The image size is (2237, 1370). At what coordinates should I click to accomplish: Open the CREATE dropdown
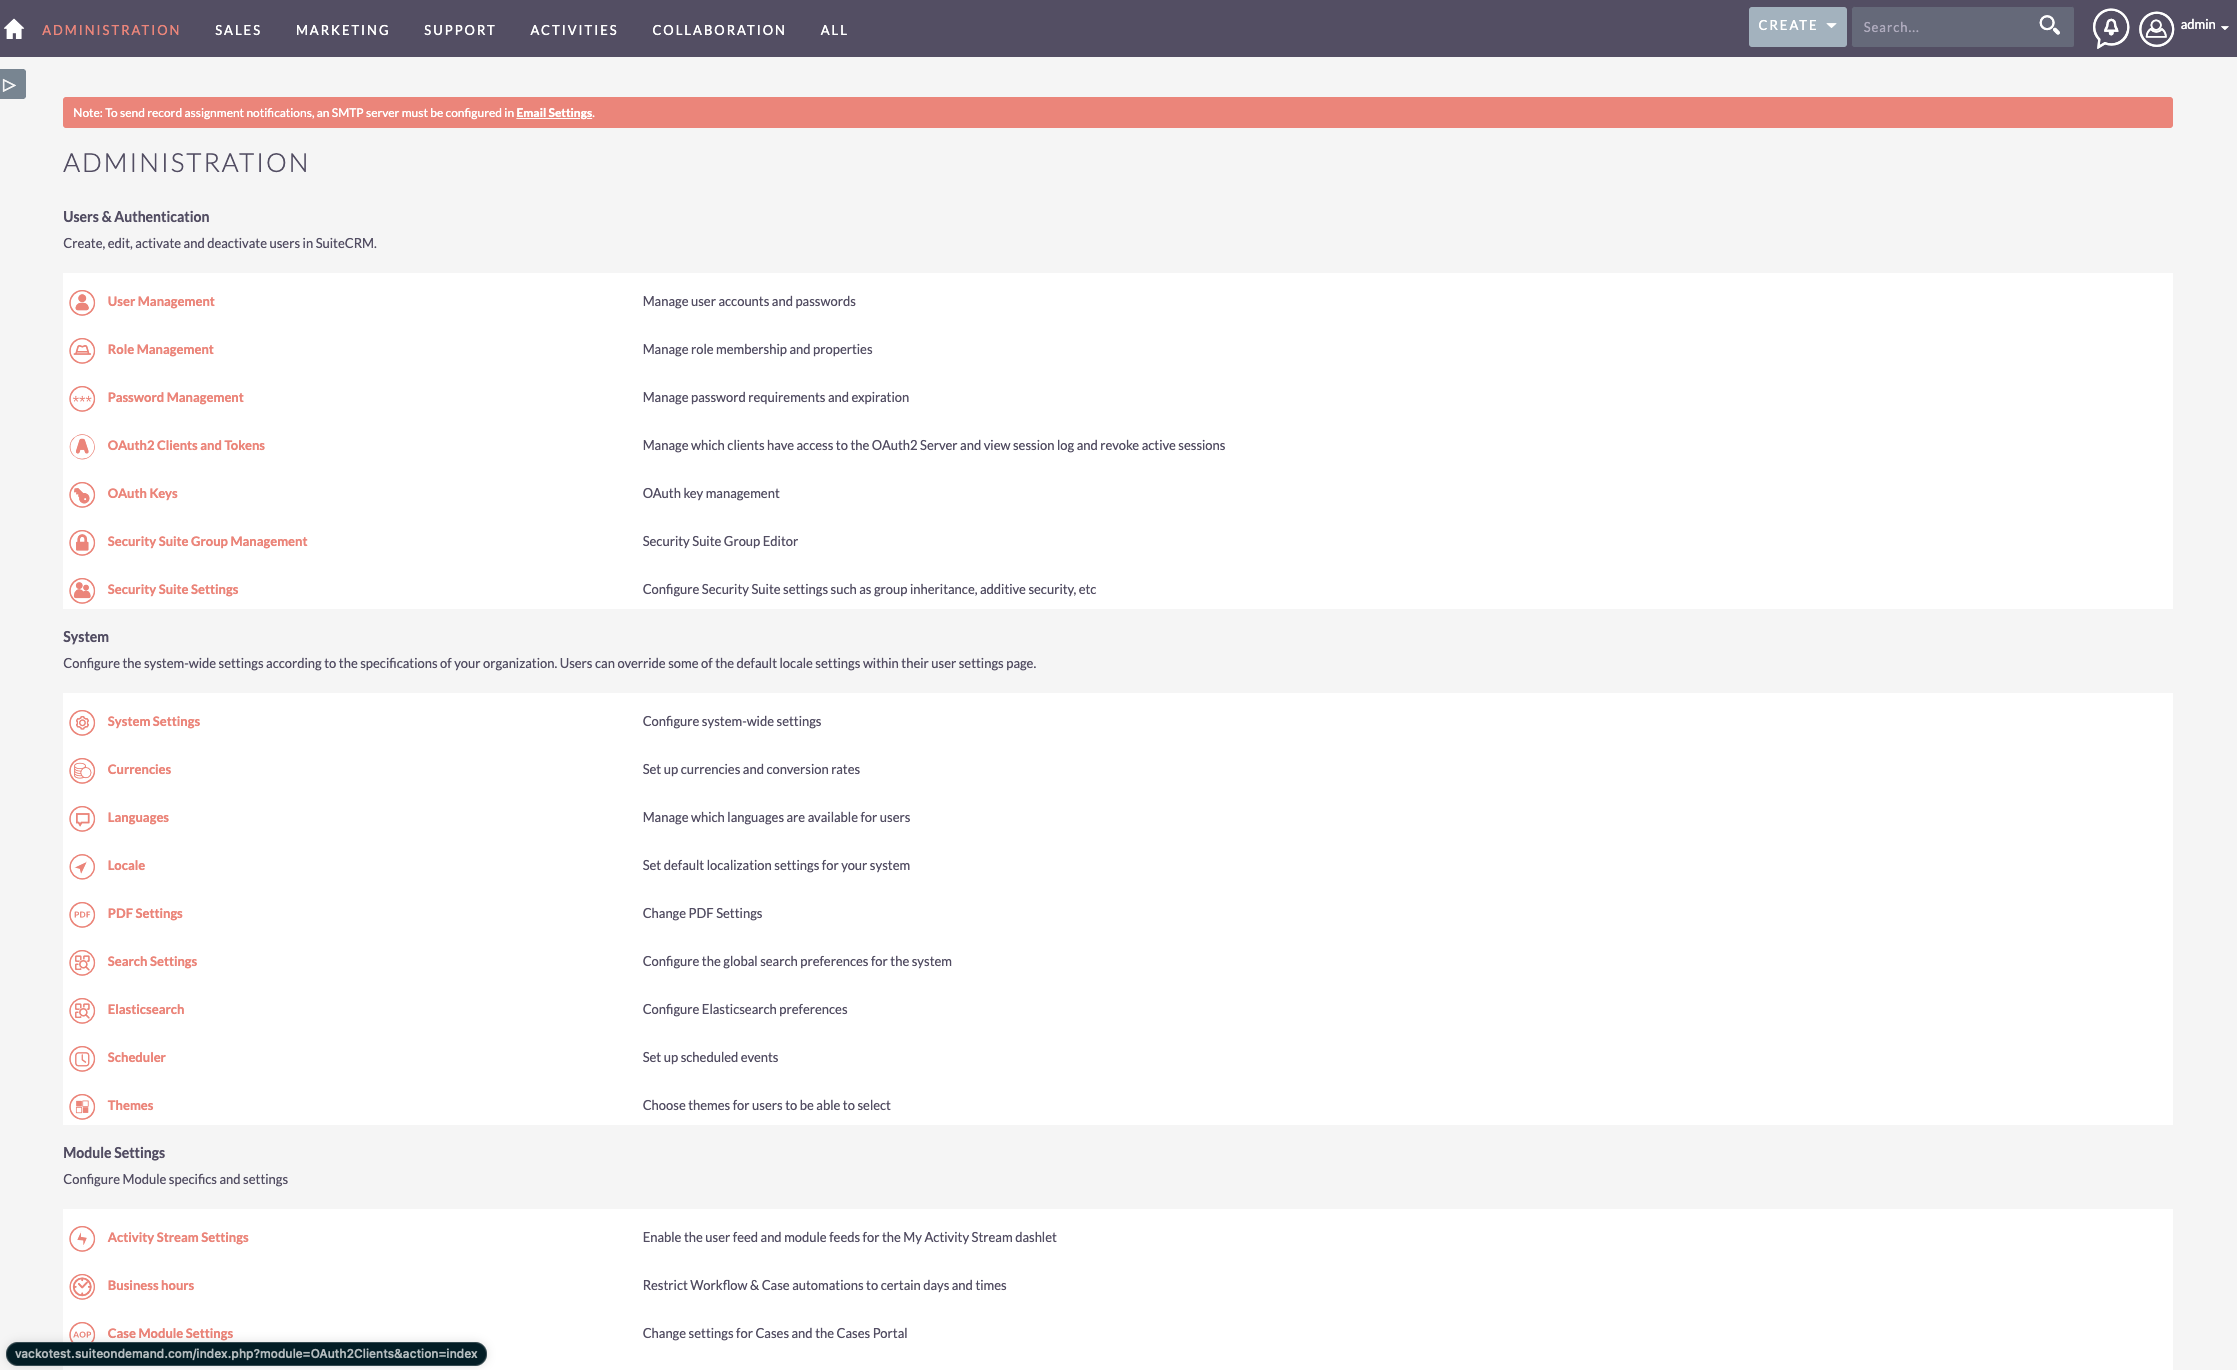(x=1797, y=26)
